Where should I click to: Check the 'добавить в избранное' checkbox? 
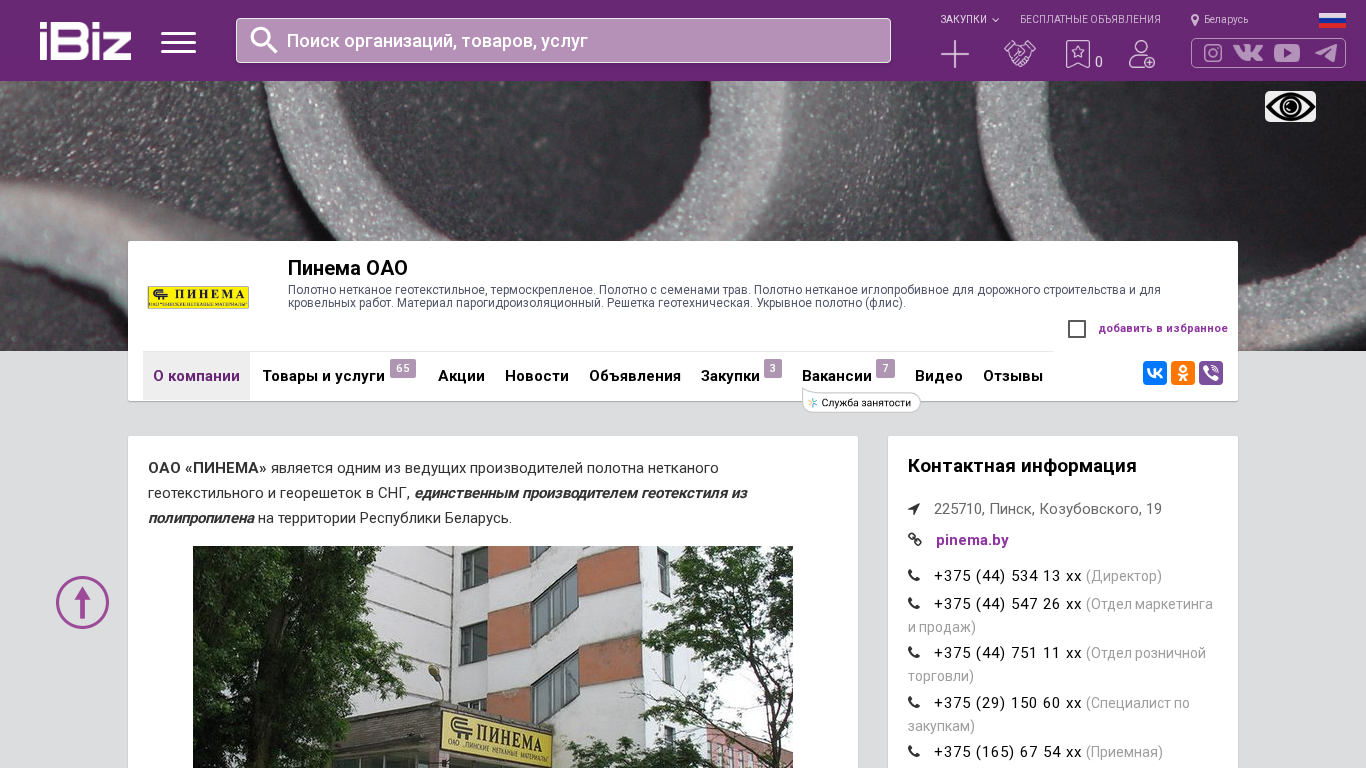(x=1077, y=329)
